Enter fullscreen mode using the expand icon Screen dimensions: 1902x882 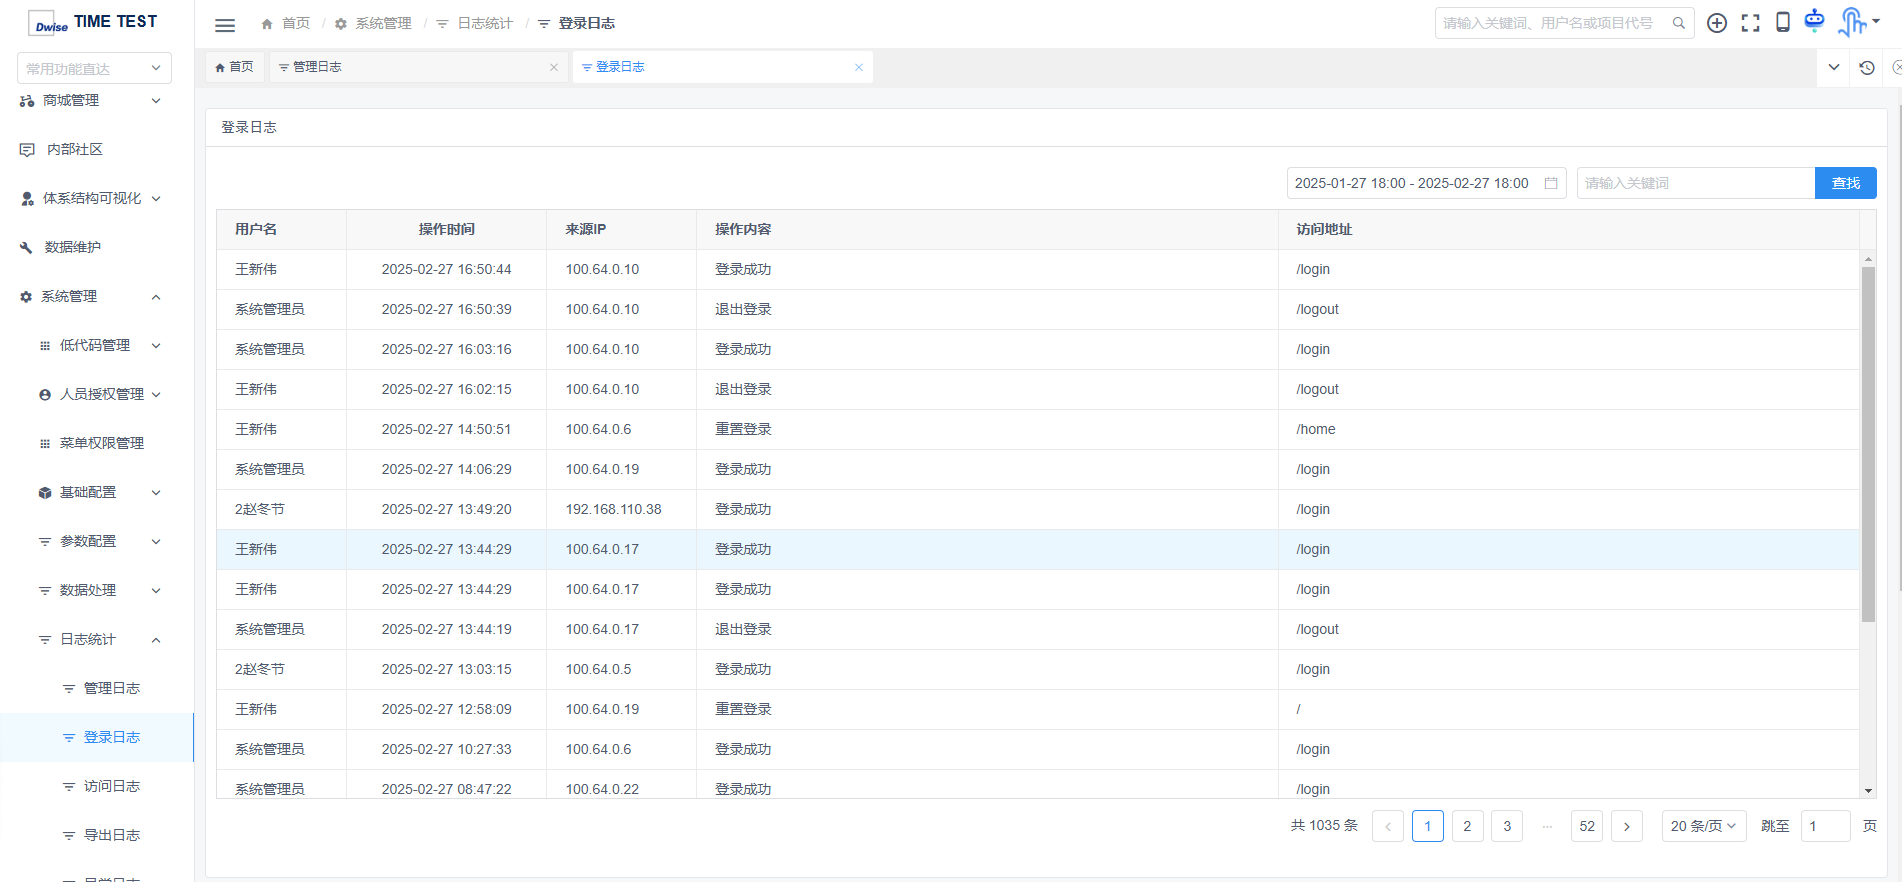tap(1750, 23)
